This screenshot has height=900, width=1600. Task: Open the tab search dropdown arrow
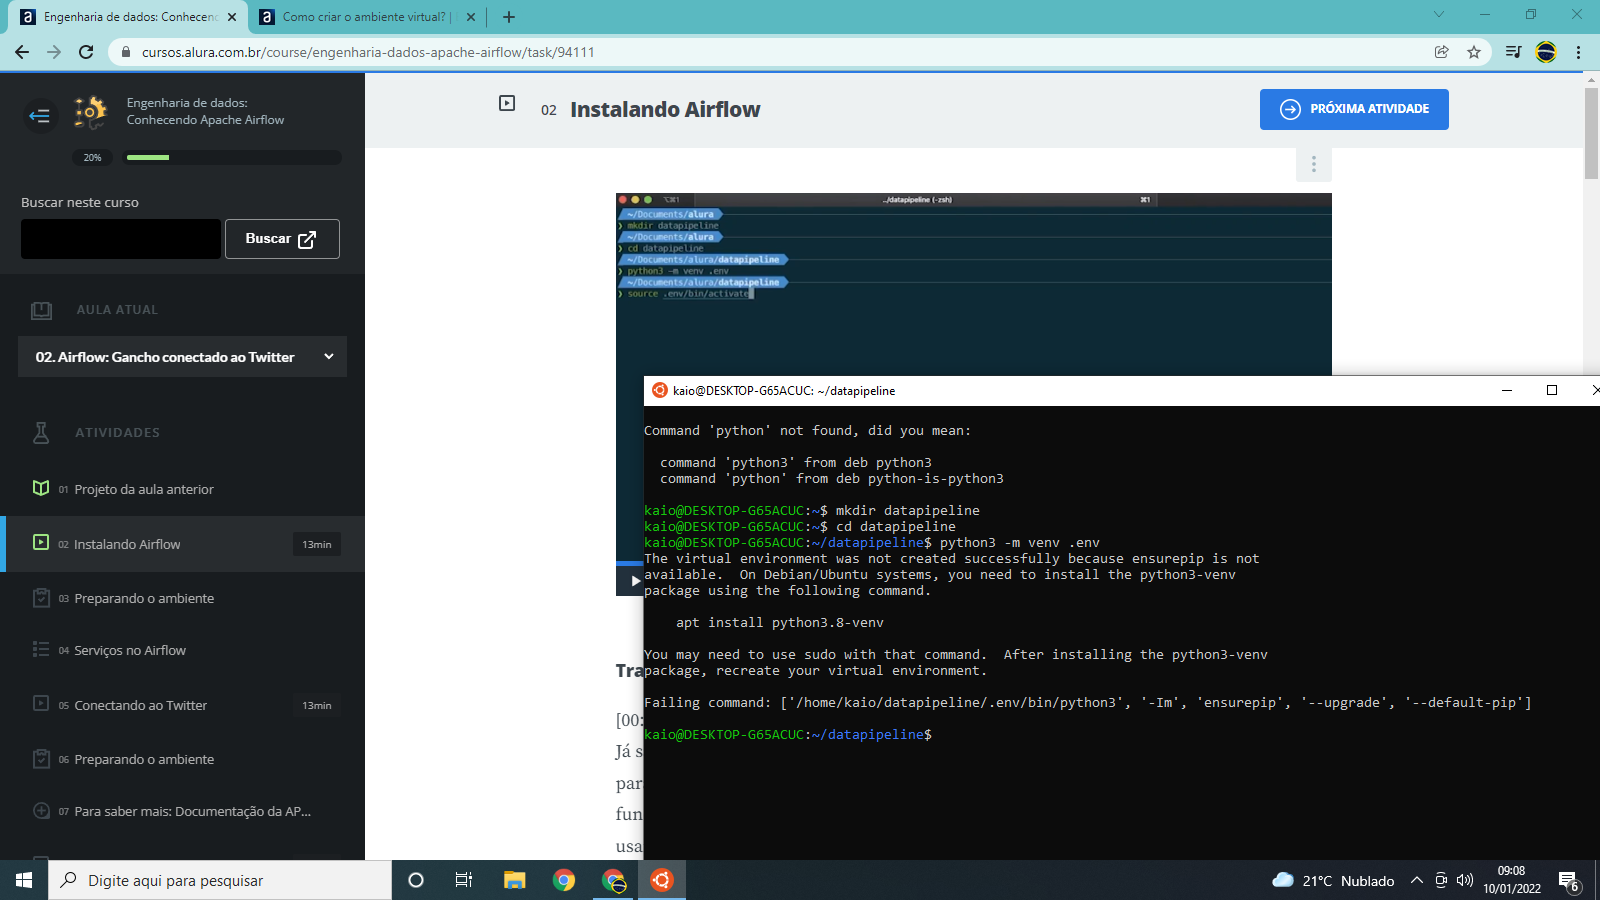[x=1439, y=14]
